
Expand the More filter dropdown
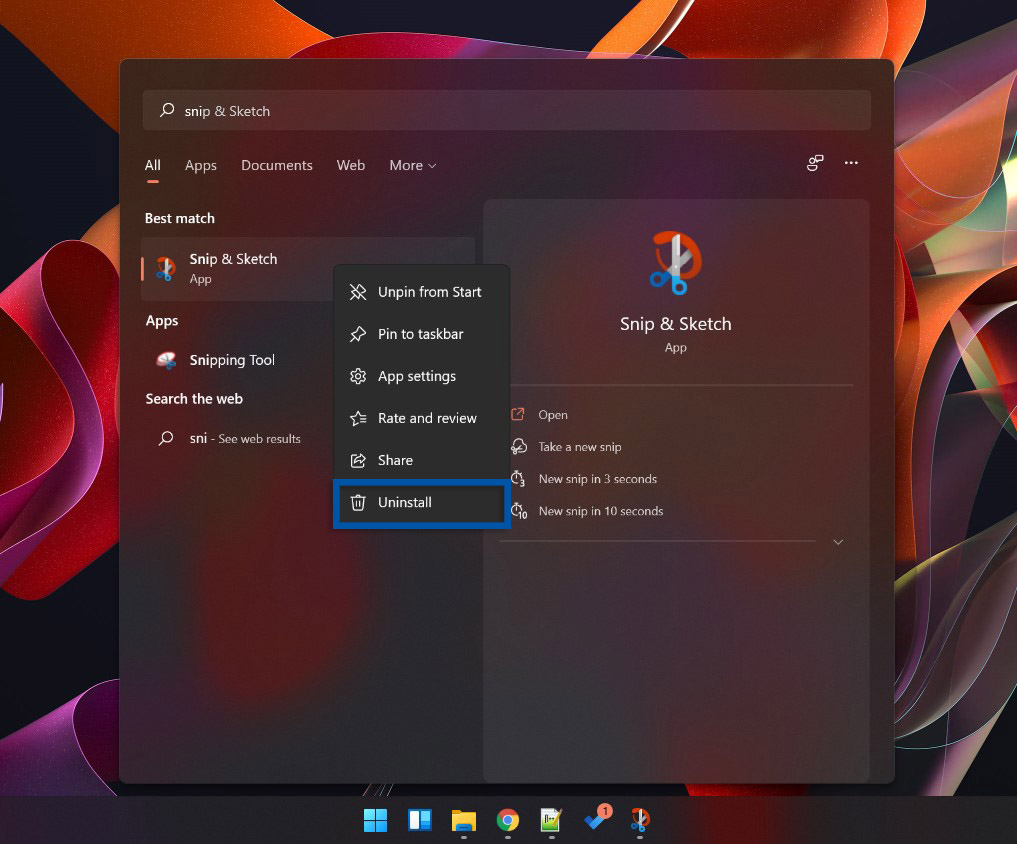412,165
